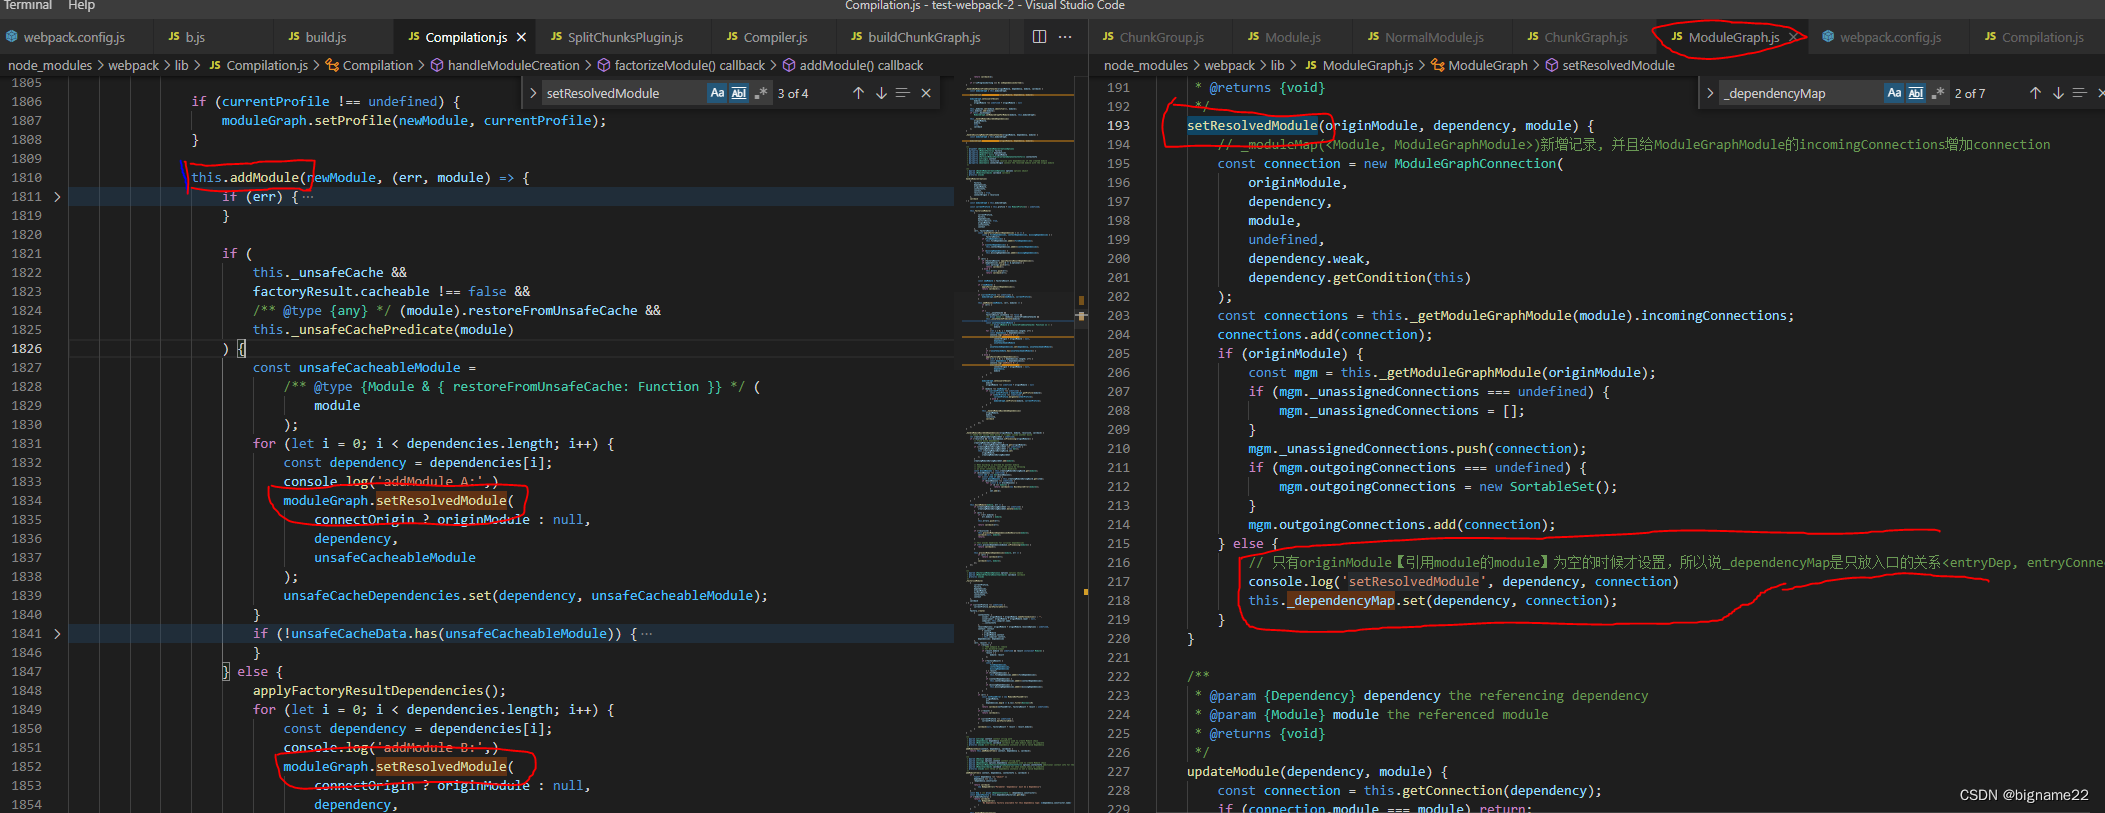
Task: Toggle regex option in _dependencyMap search
Action: click(1938, 93)
